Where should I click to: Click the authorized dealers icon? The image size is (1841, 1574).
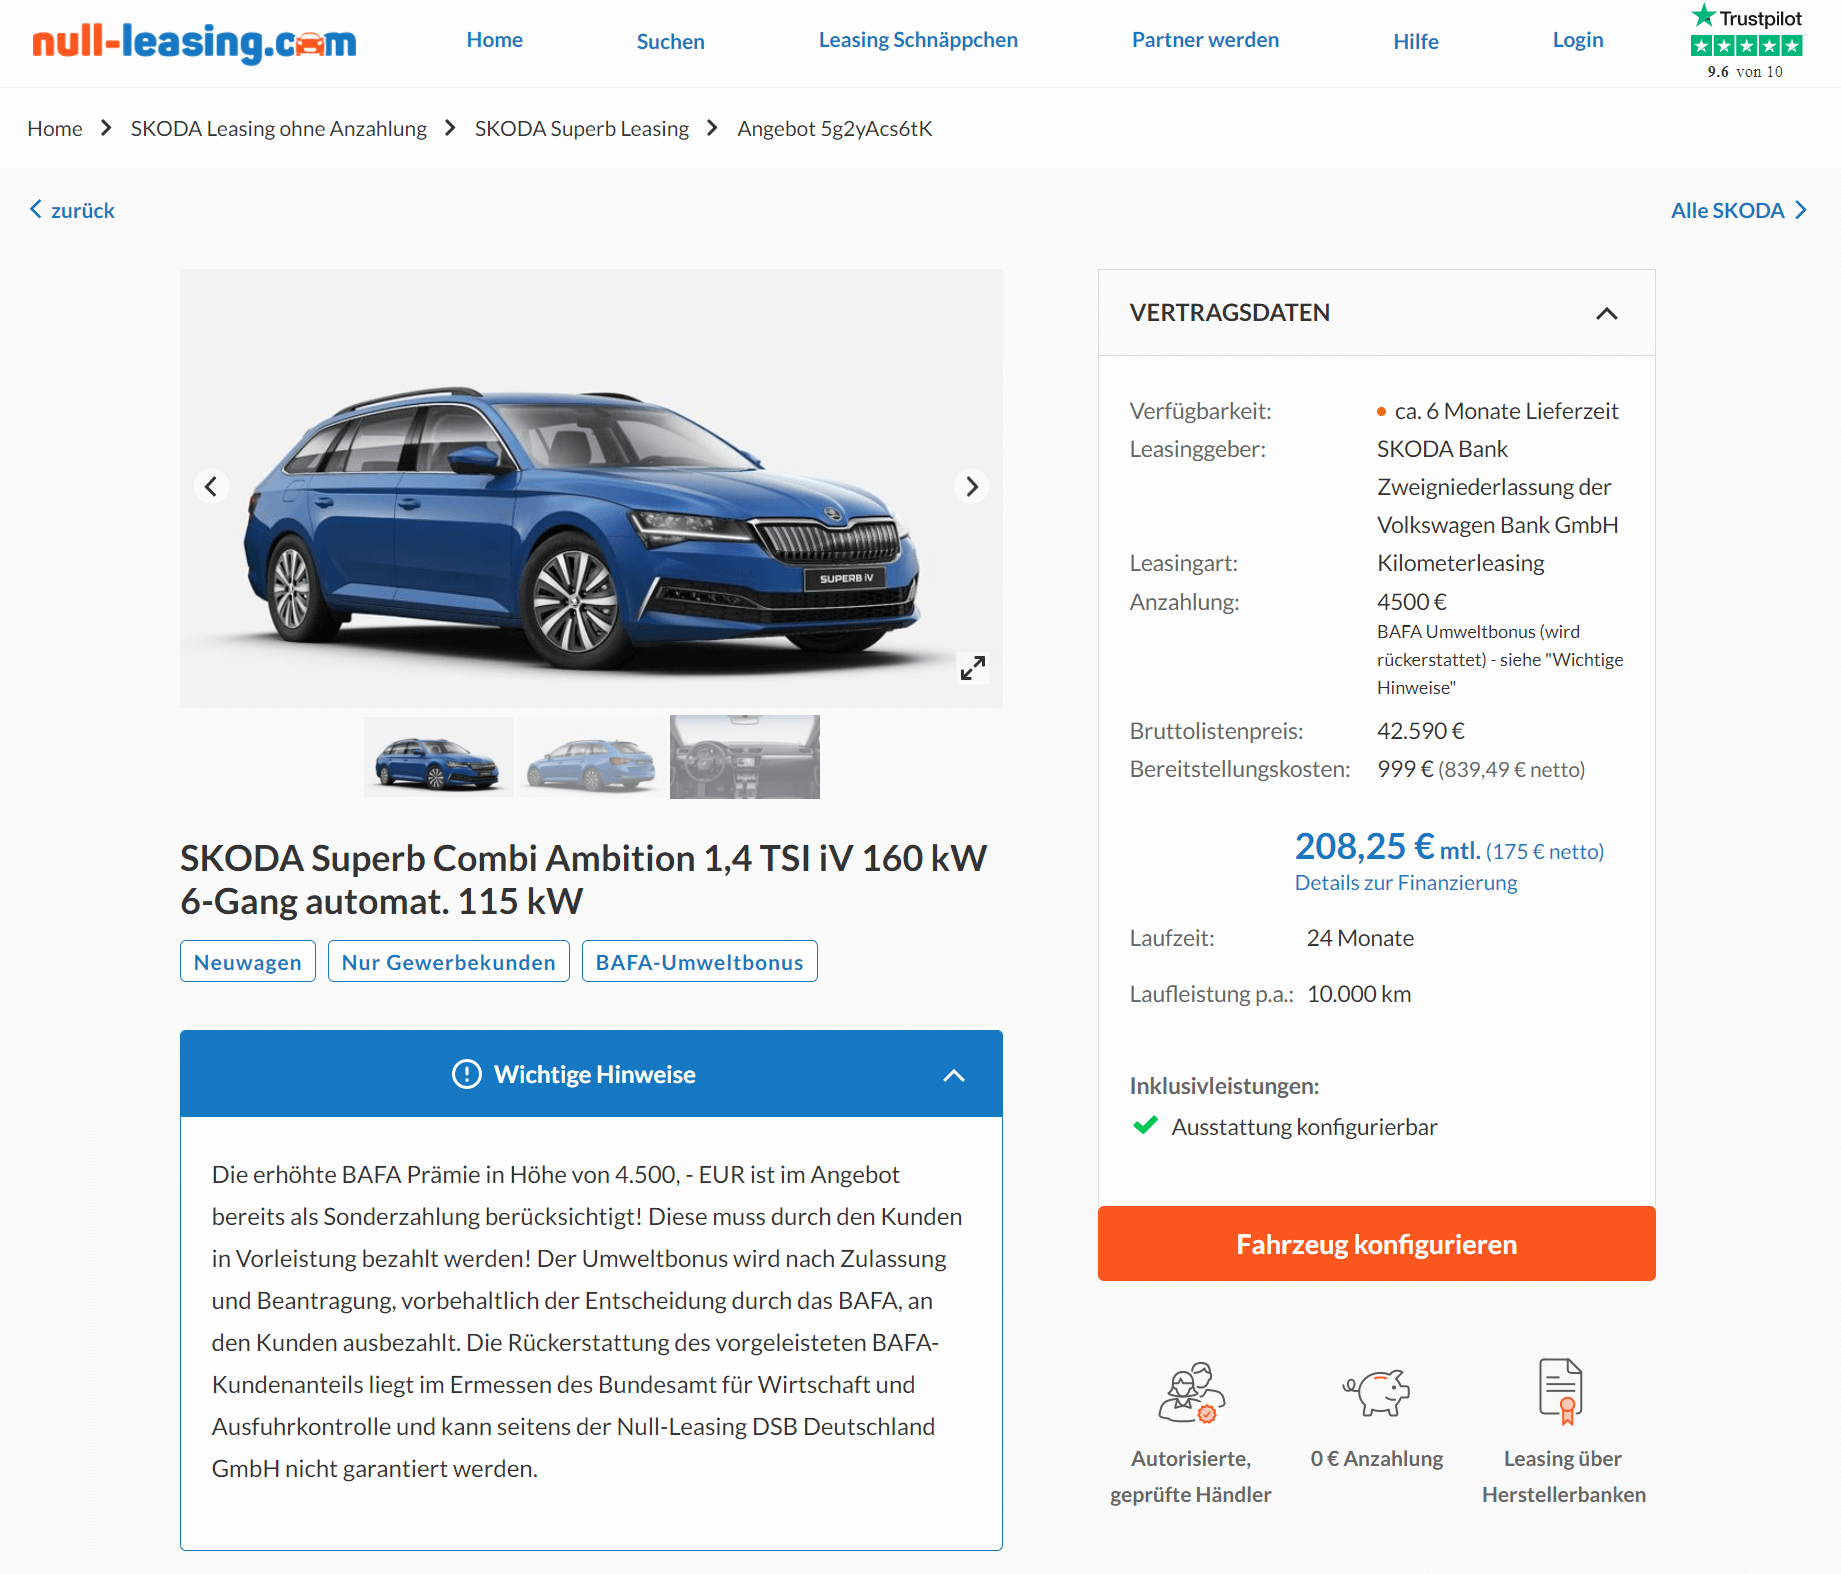[1191, 1391]
